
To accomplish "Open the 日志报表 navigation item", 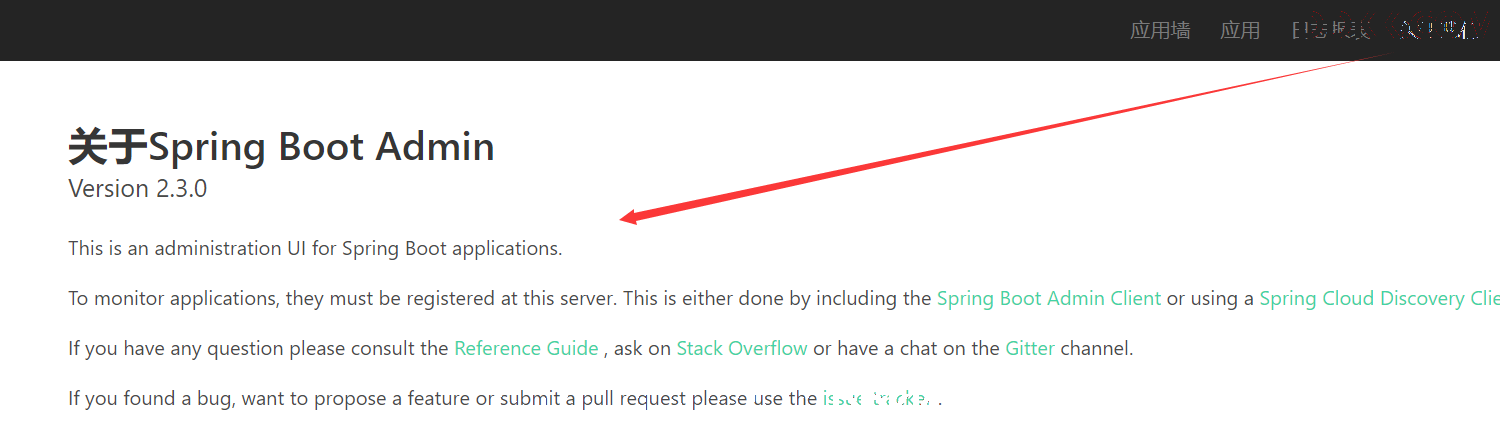I will click(1330, 30).
